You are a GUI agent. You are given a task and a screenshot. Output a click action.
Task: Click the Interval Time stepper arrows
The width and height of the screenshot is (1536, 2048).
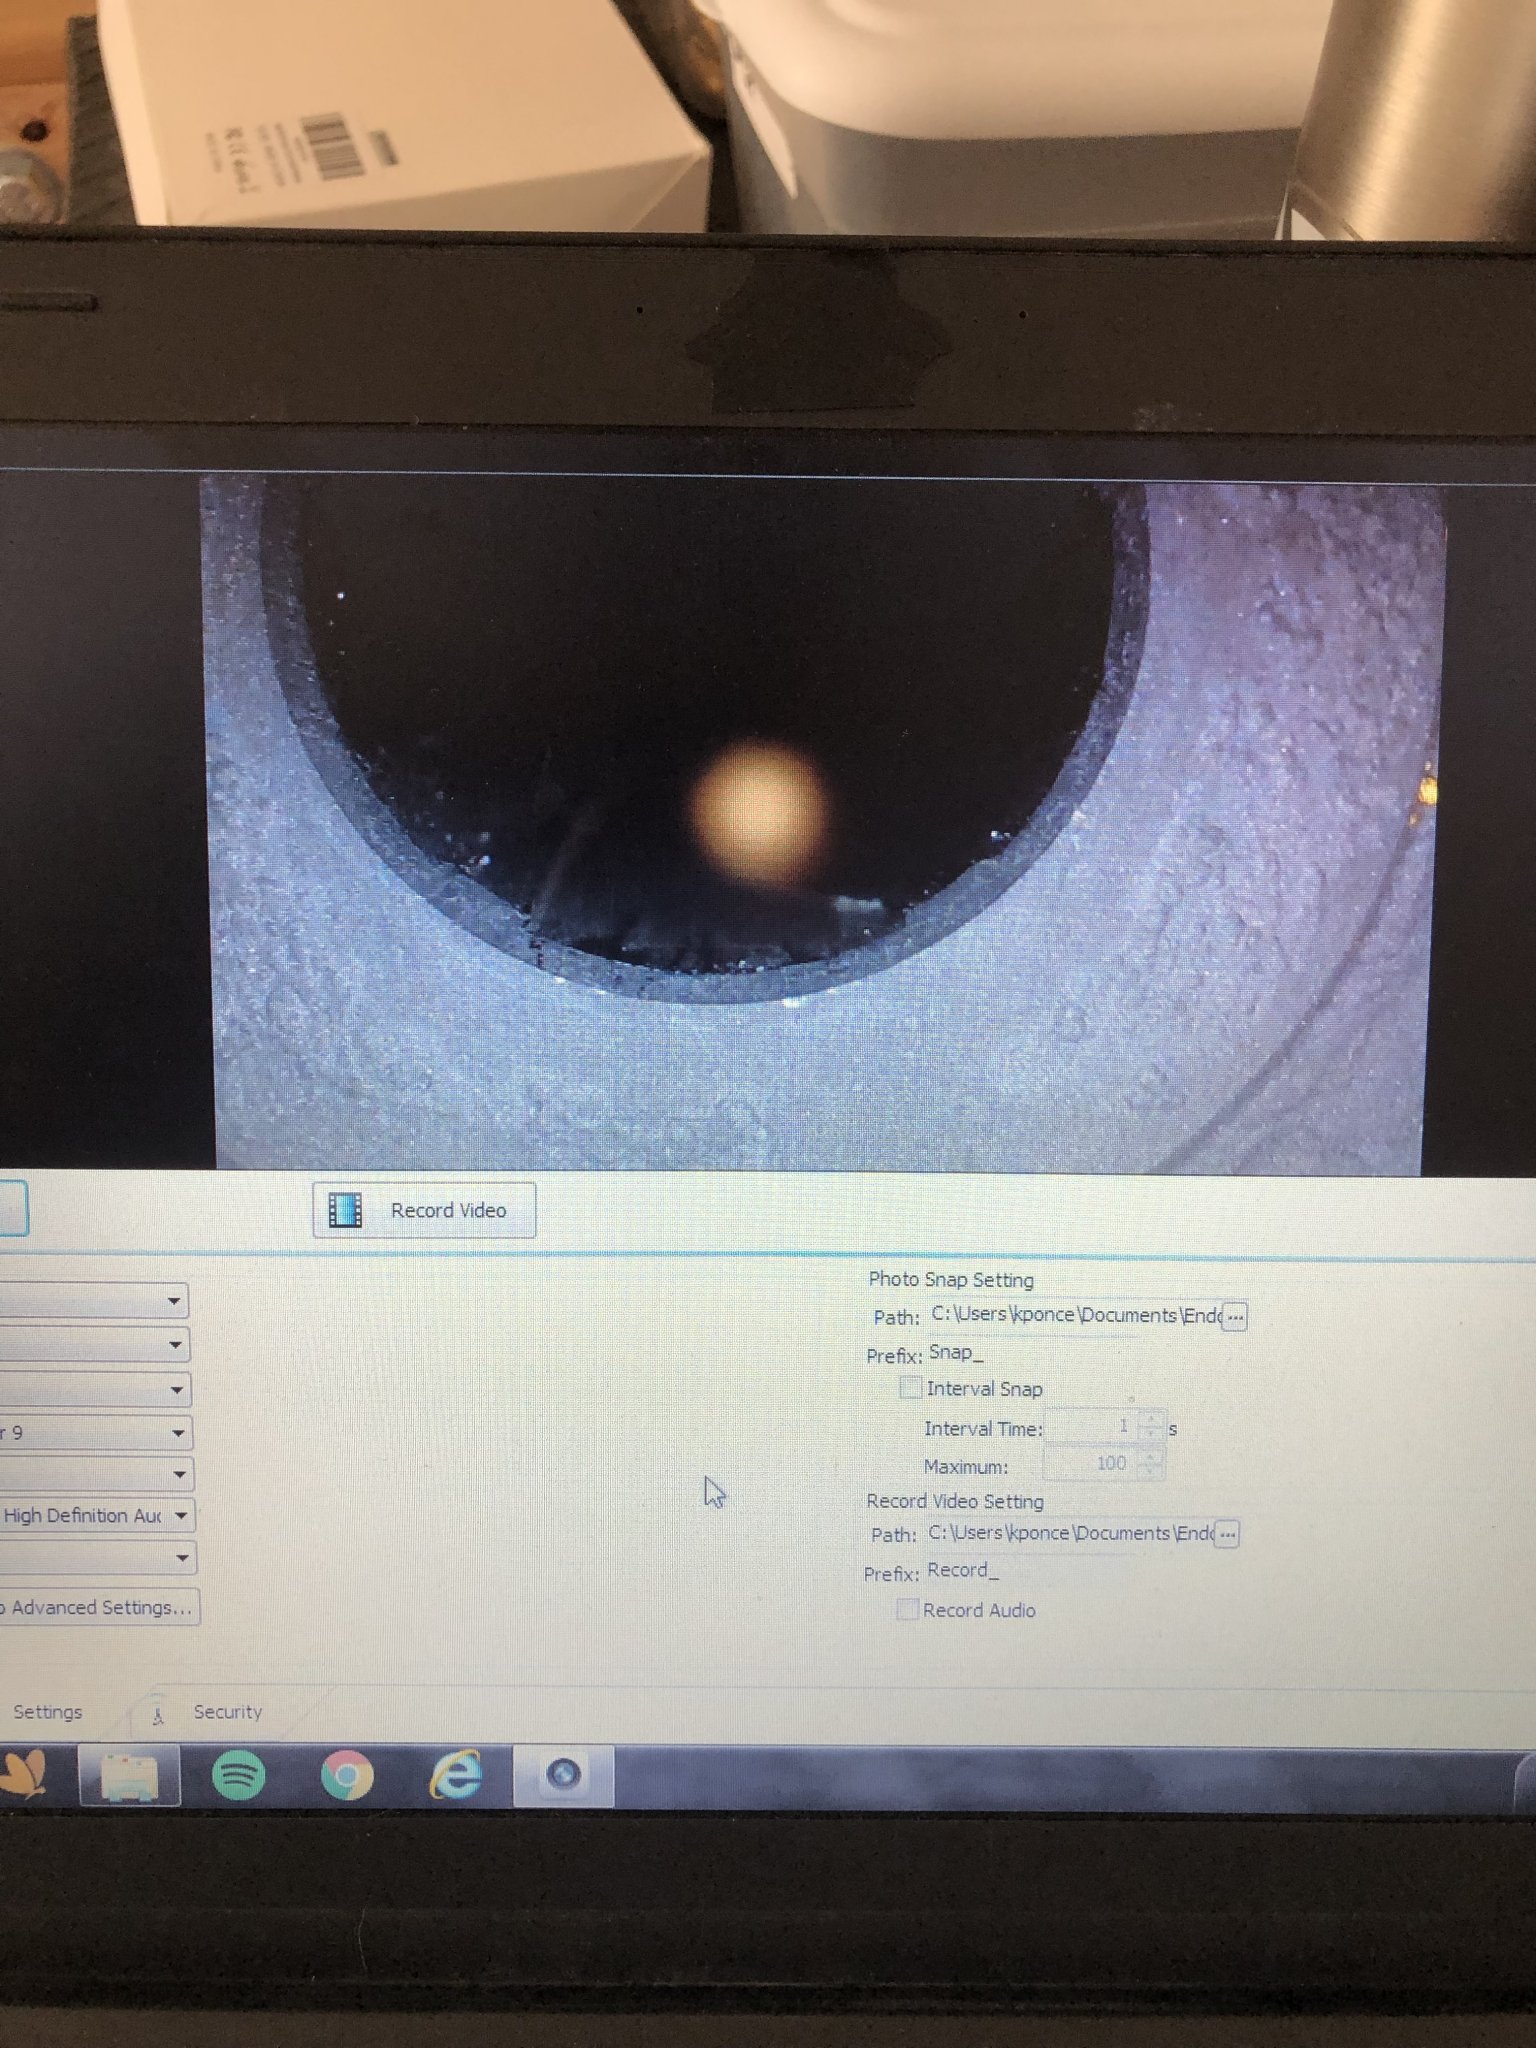click(1153, 1427)
